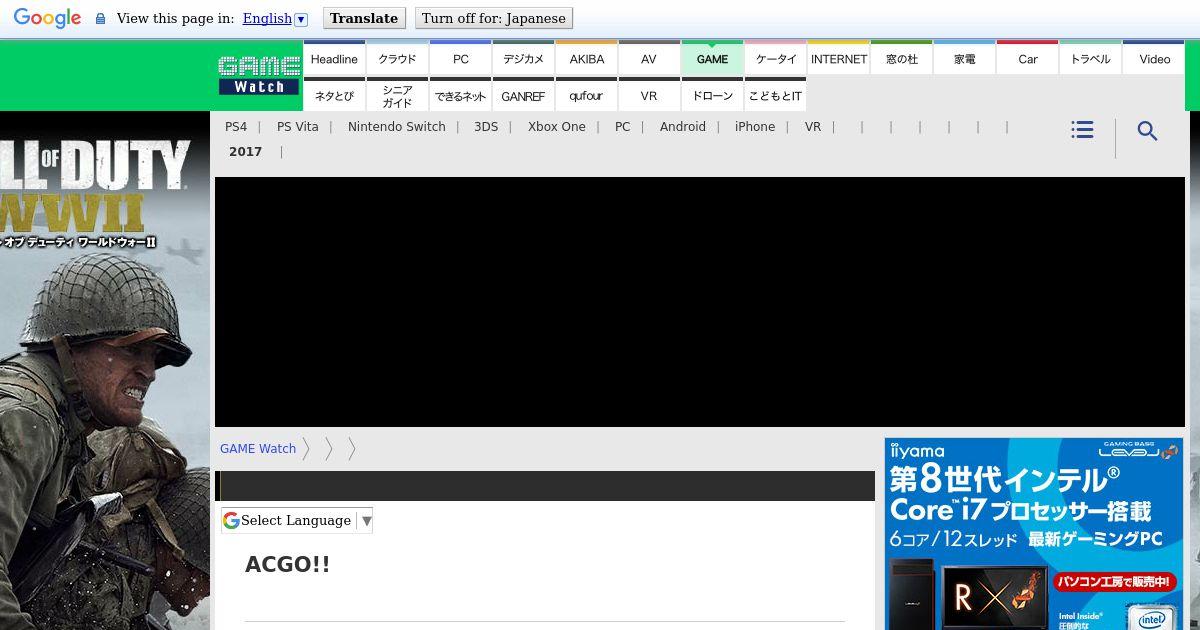Open the こどもとIT tab
This screenshot has height=630, width=1200.
(776, 95)
